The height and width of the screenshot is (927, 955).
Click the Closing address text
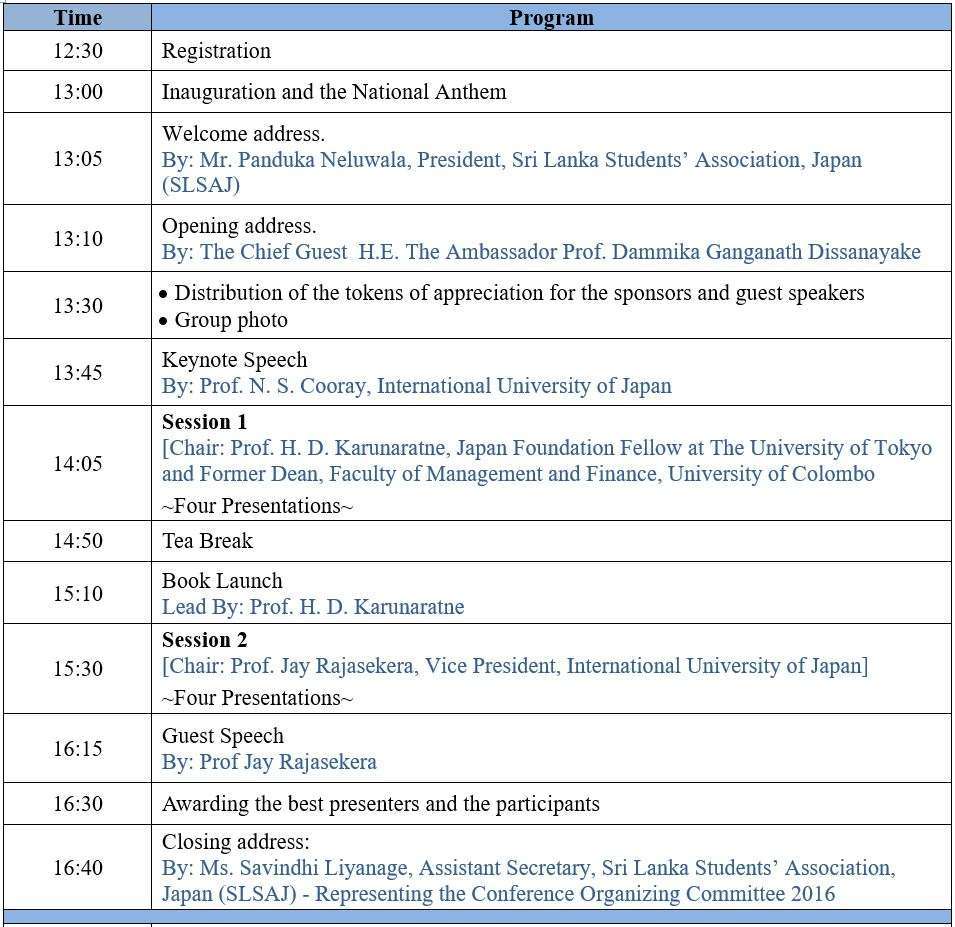pyautogui.click(x=236, y=842)
